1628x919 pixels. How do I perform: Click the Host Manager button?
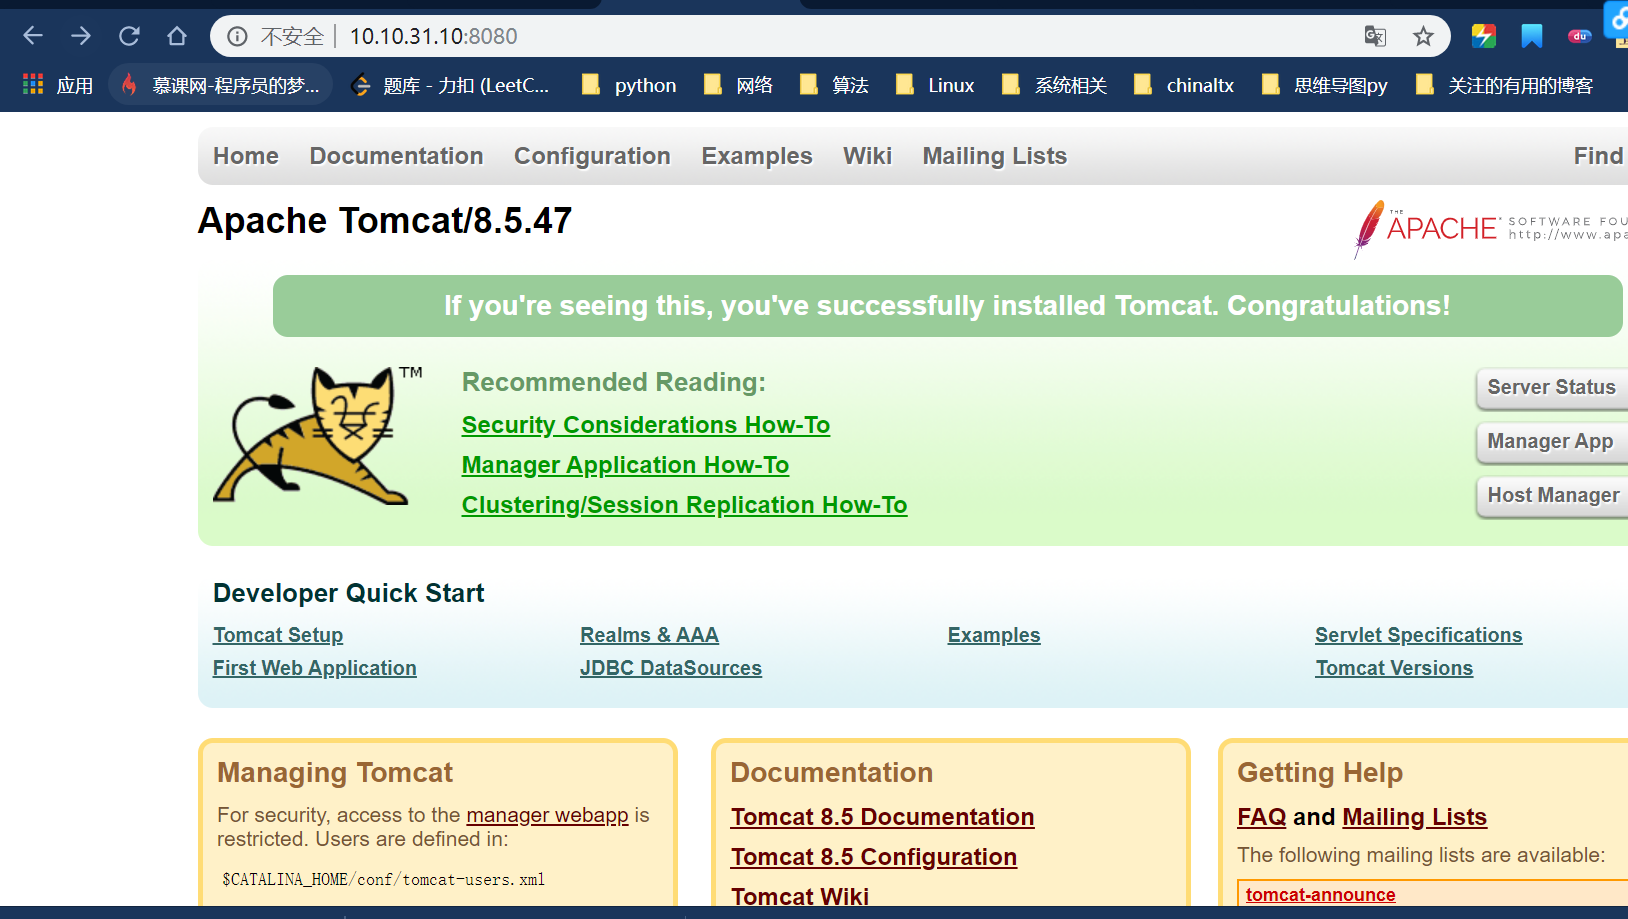[1552, 496]
